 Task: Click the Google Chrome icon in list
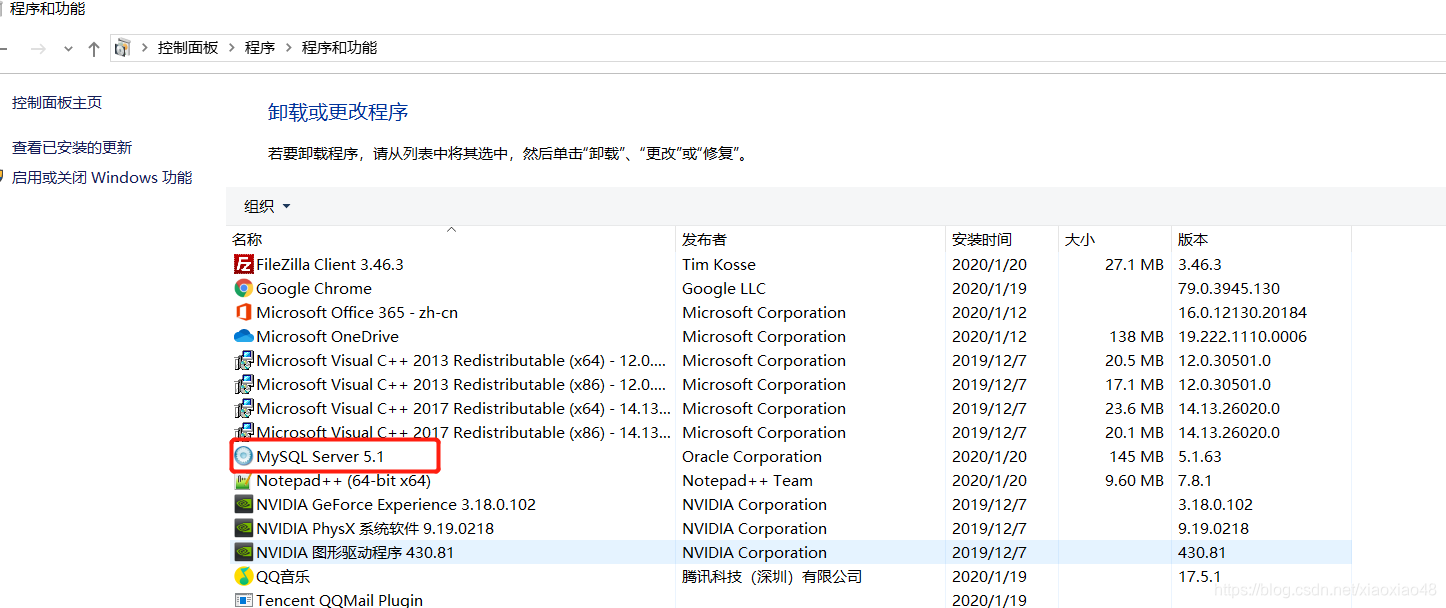coord(243,289)
